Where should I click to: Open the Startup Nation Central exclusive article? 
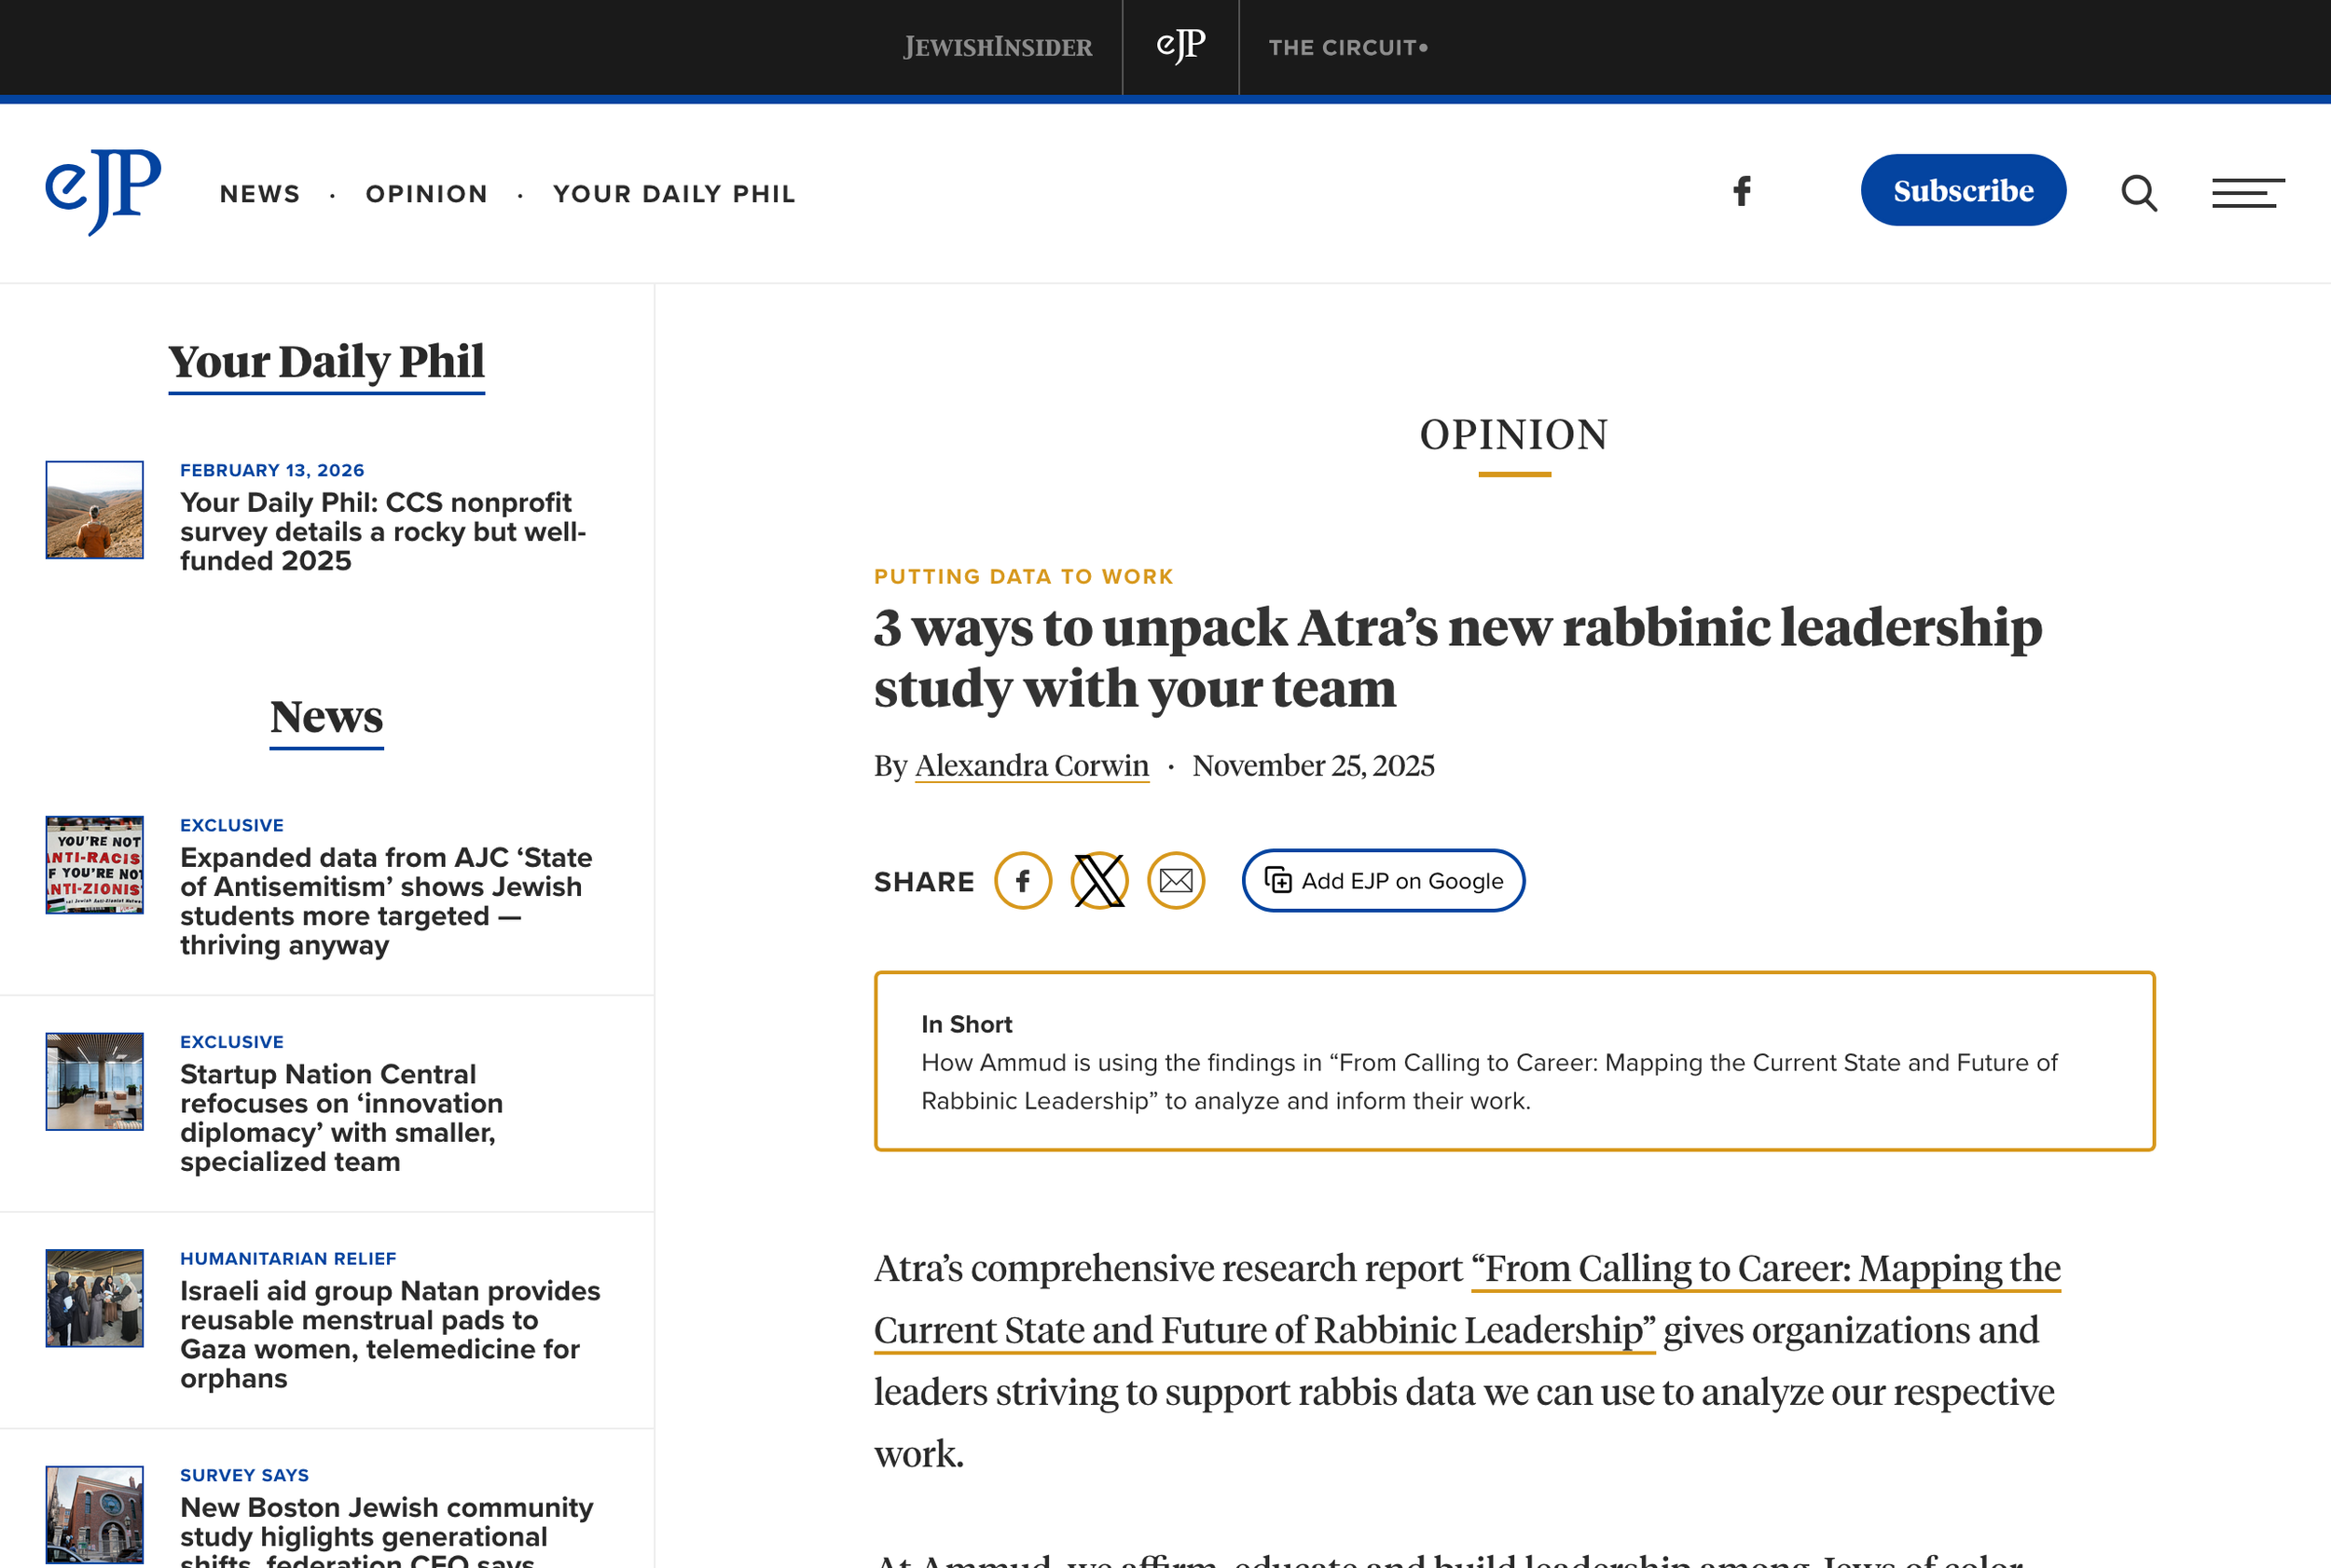pos(341,1118)
